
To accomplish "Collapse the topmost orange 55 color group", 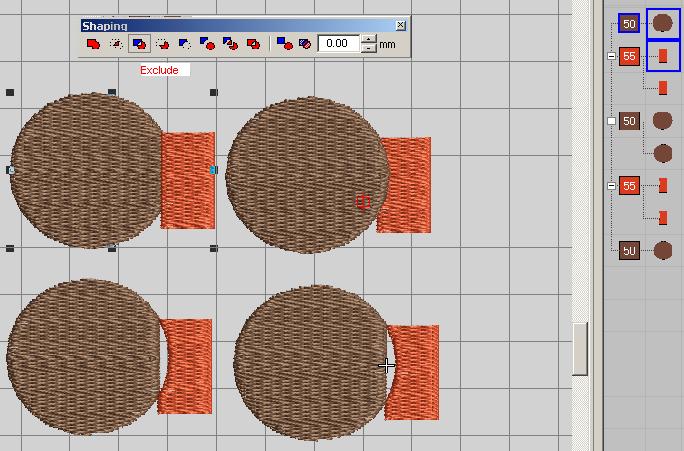I will point(612,57).
